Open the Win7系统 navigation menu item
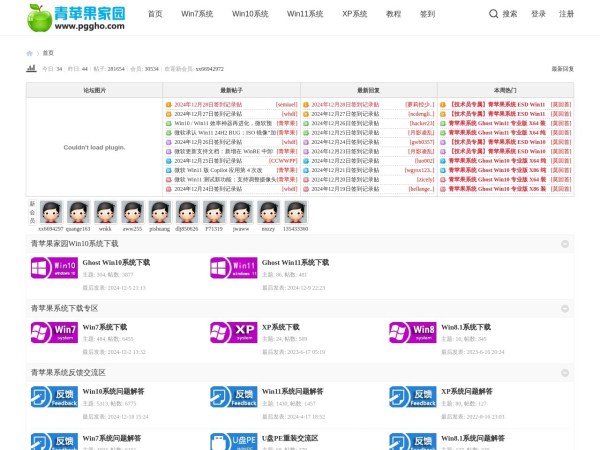The image size is (600, 450). 197,14
